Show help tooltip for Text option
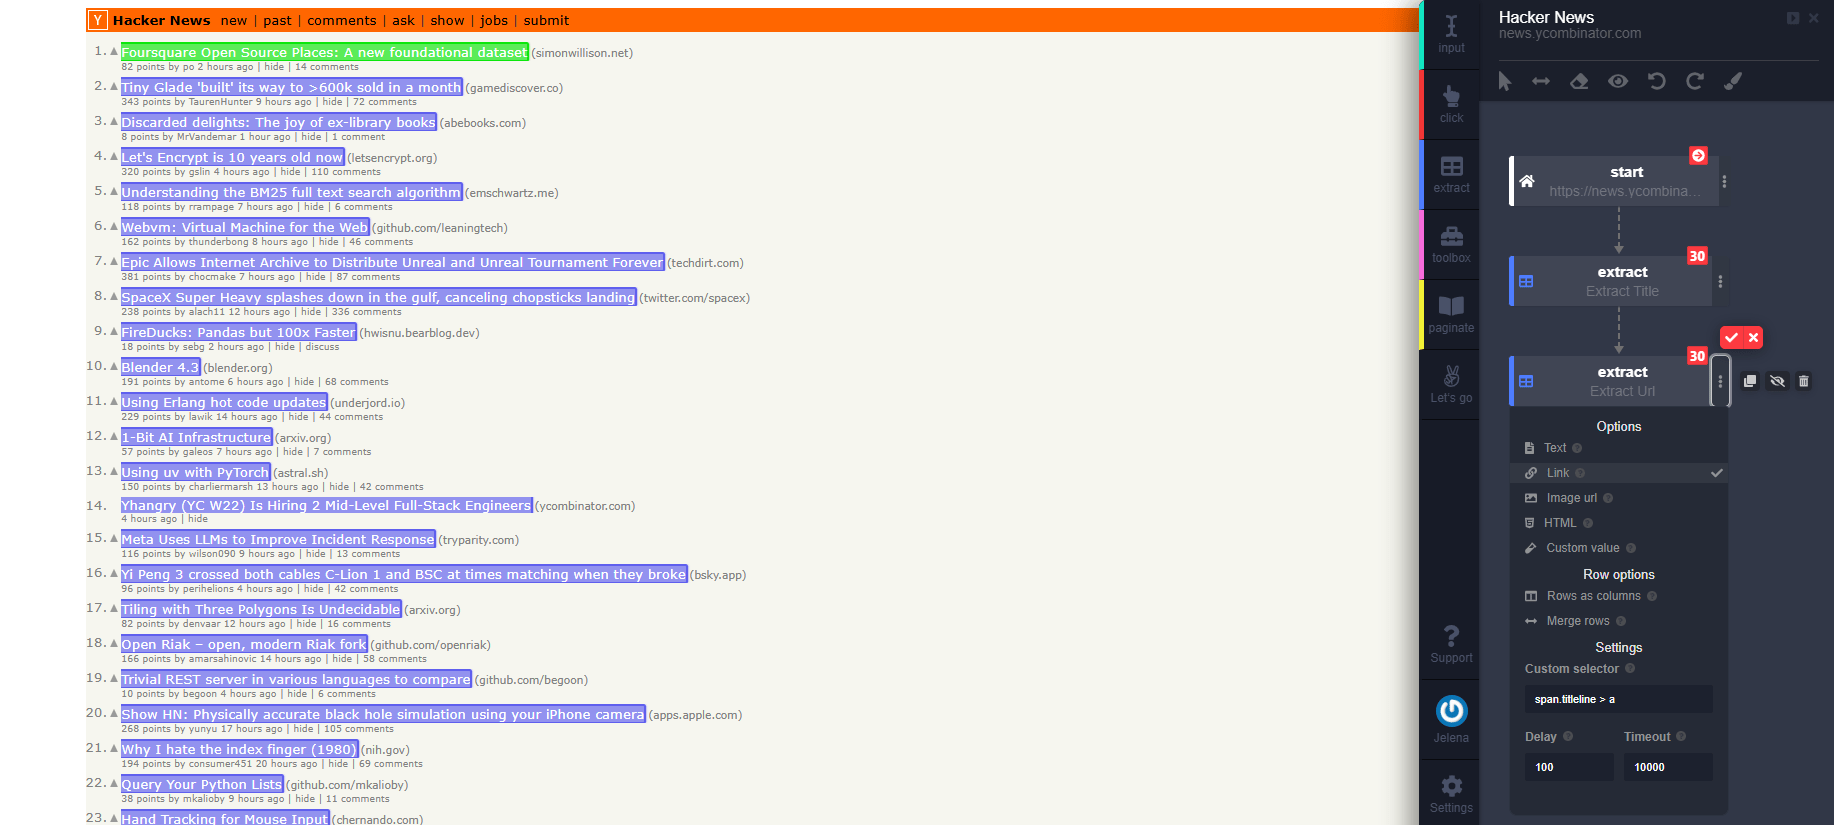This screenshot has height=825, width=1834. tap(1577, 448)
